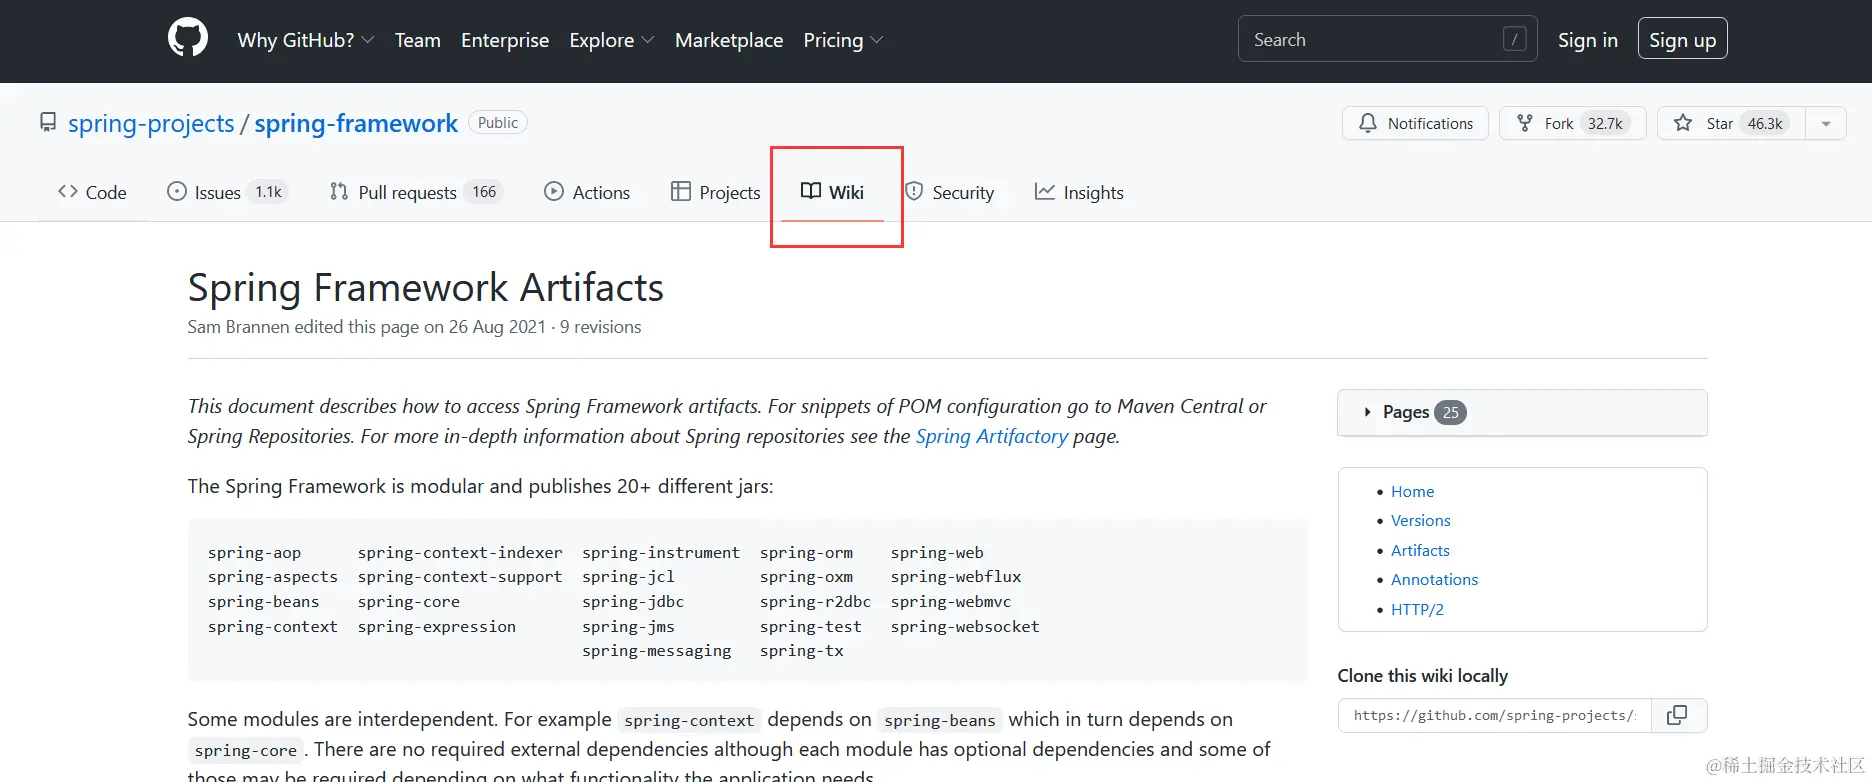Click the Spring Framework Artifacts heading
The image size is (1872, 782).
(x=425, y=287)
